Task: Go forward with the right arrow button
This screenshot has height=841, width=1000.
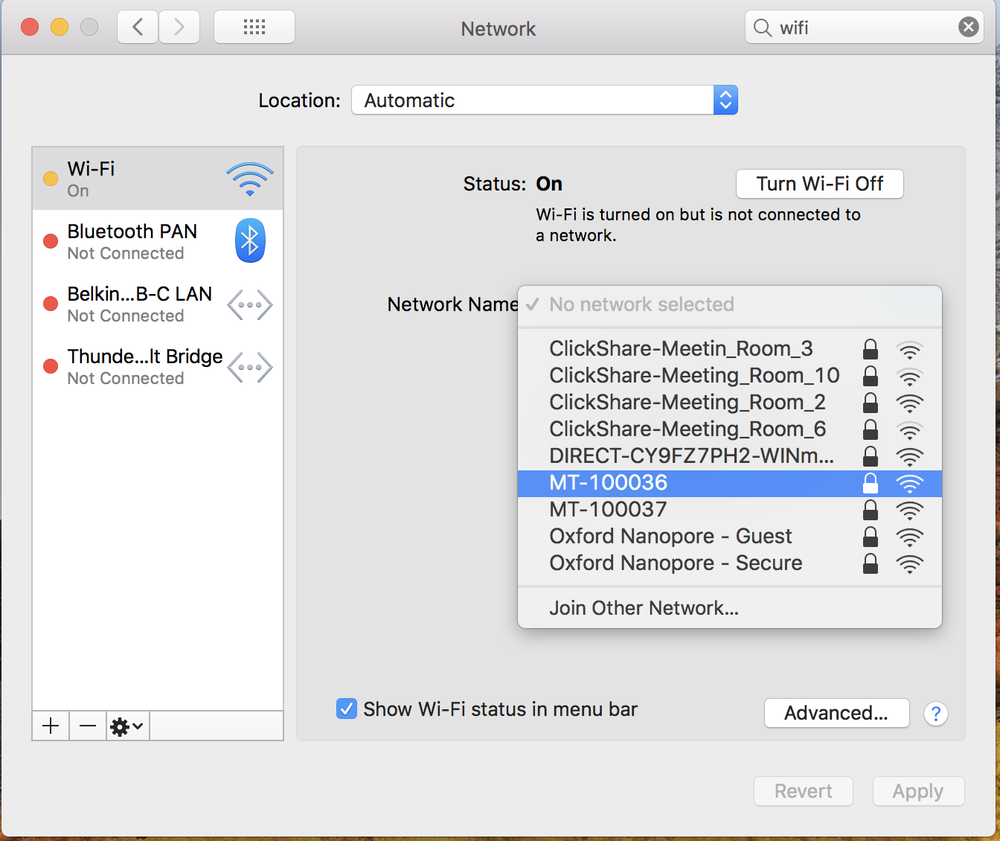Action: 179,27
